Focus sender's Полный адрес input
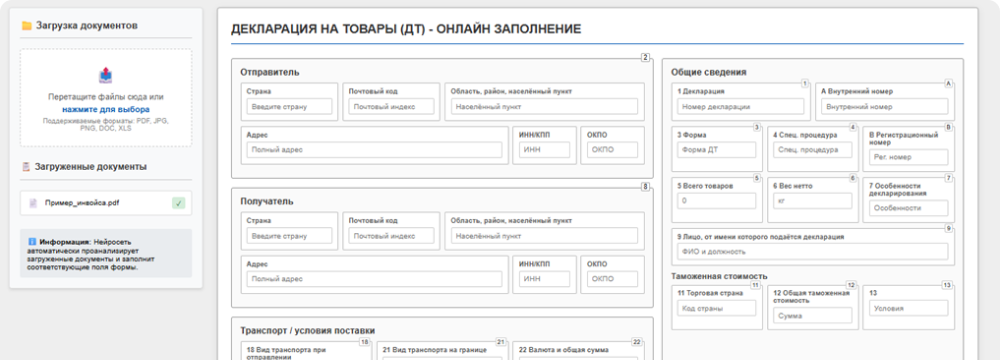Viewport: 1000px width, 360px height. (x=374, y=150)
